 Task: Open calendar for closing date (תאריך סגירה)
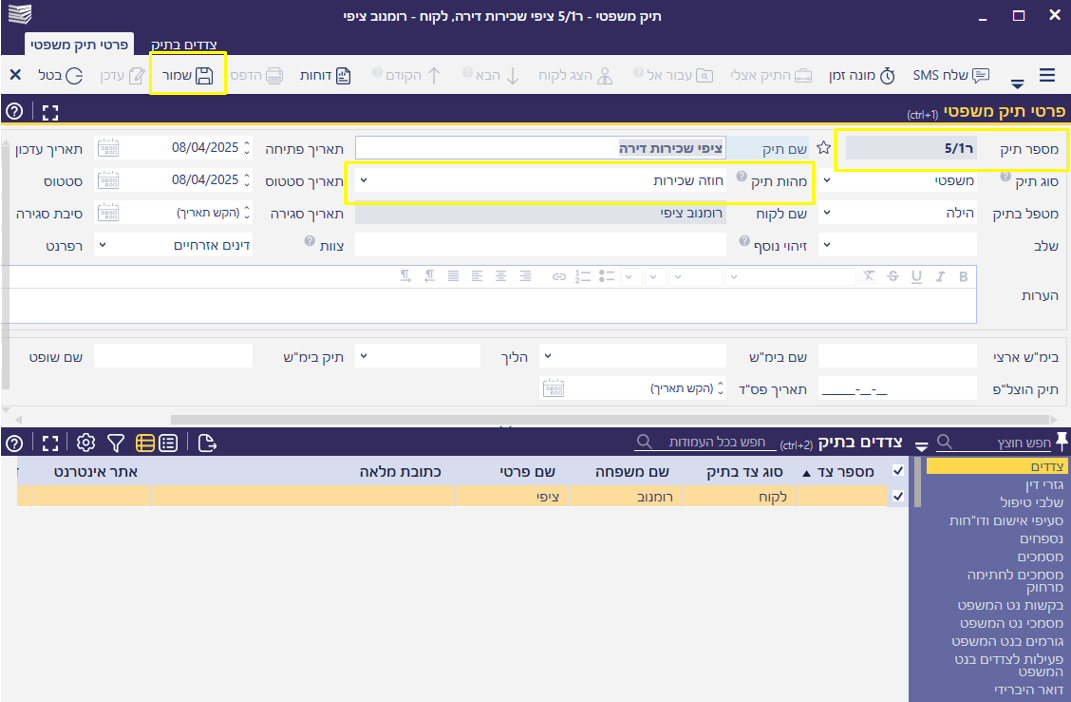point(108,212)
